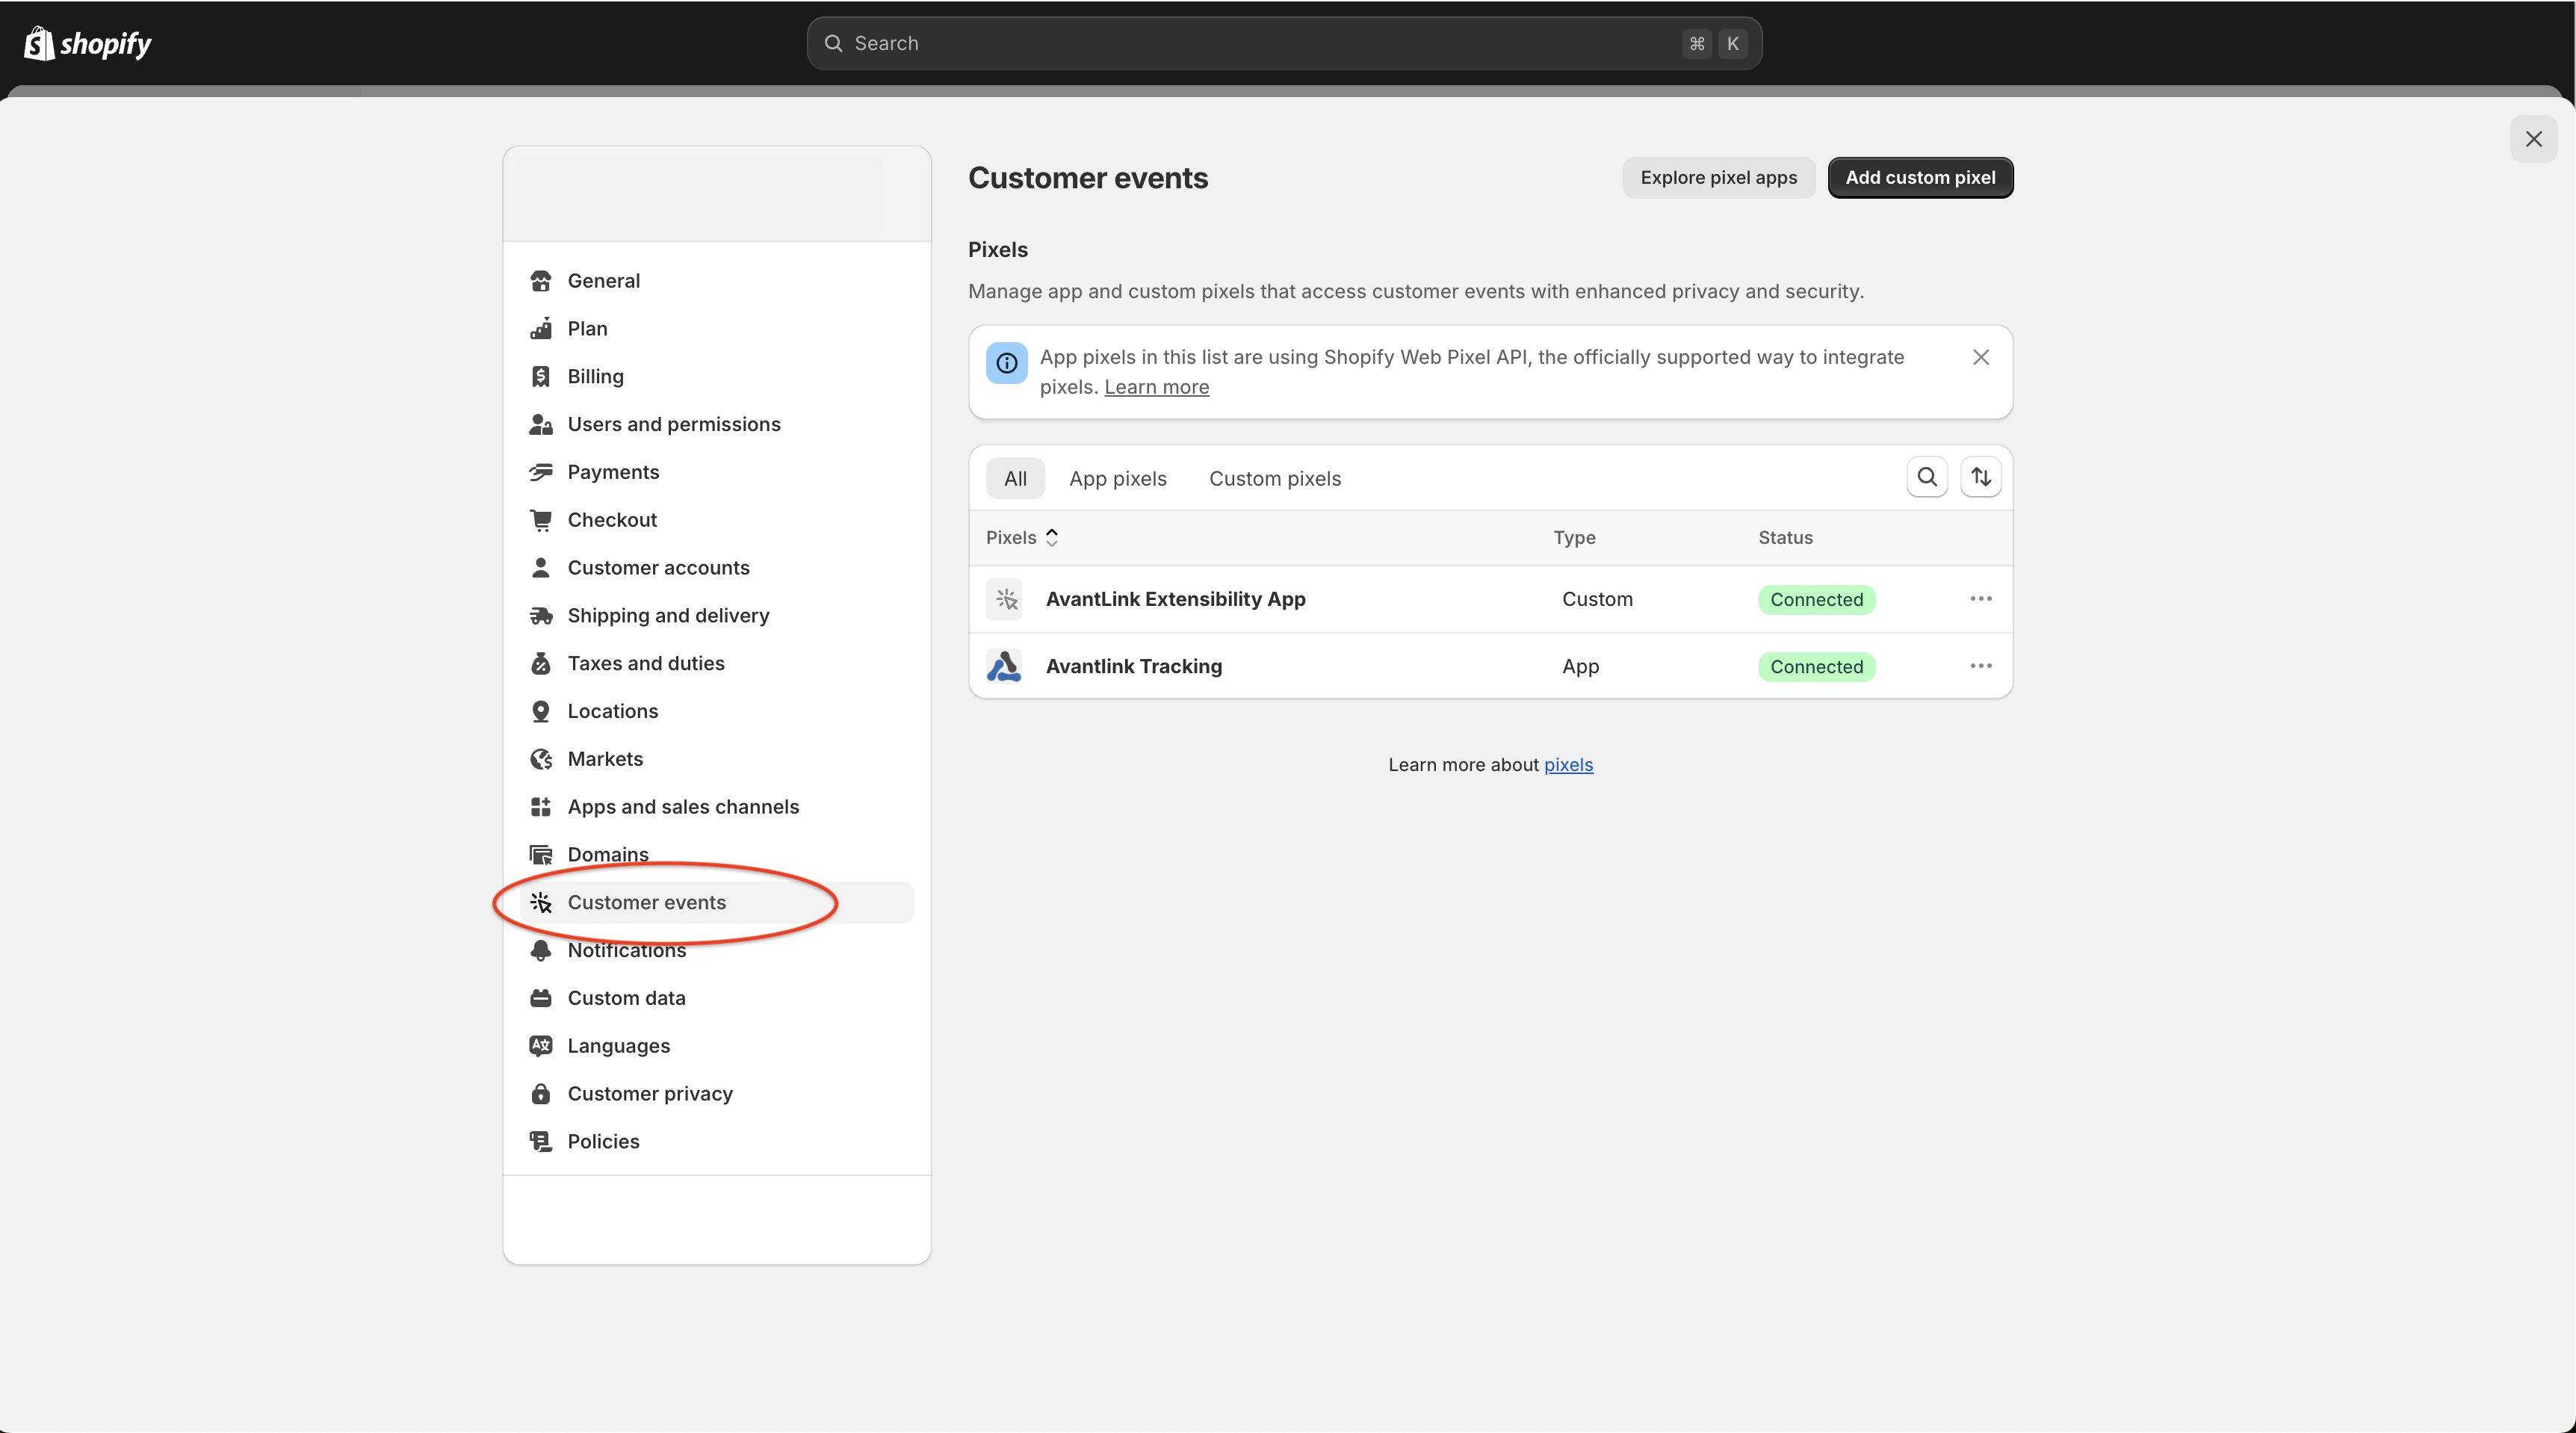Click the Apps and sales channels icon
The image size is (2576, 1433).
click(541, 807)
